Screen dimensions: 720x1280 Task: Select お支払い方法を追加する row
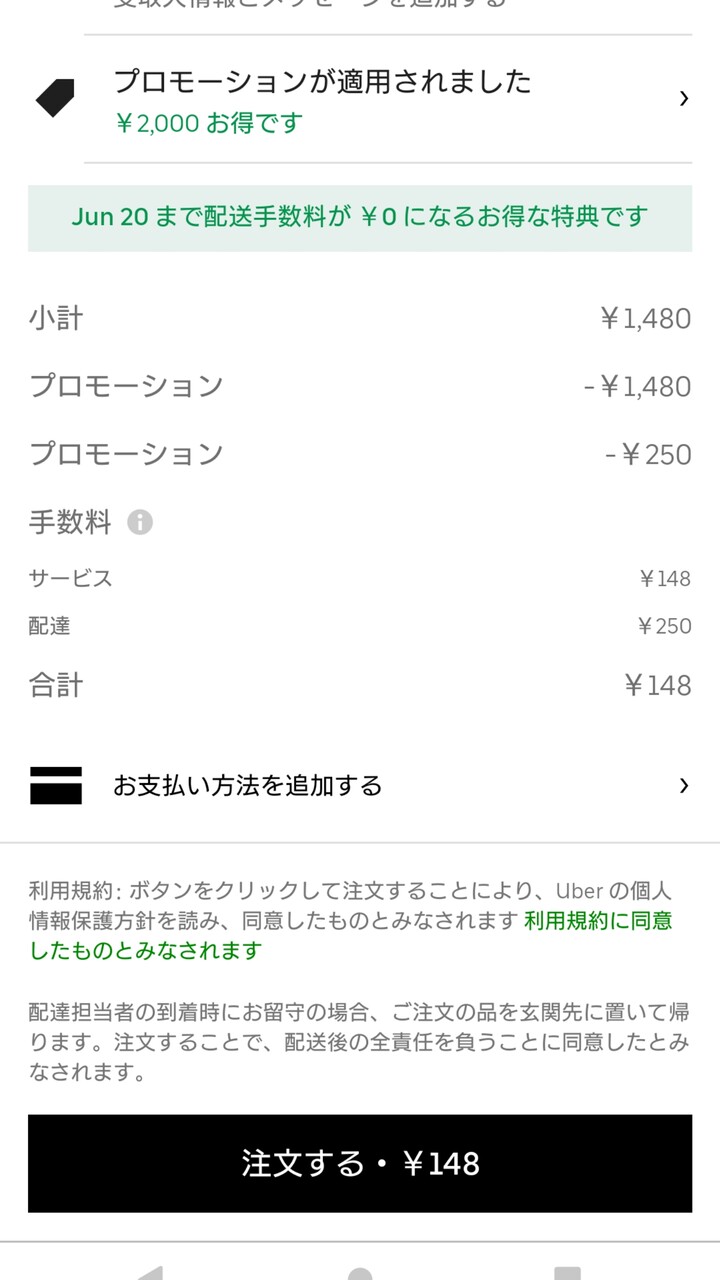(360, 785)
